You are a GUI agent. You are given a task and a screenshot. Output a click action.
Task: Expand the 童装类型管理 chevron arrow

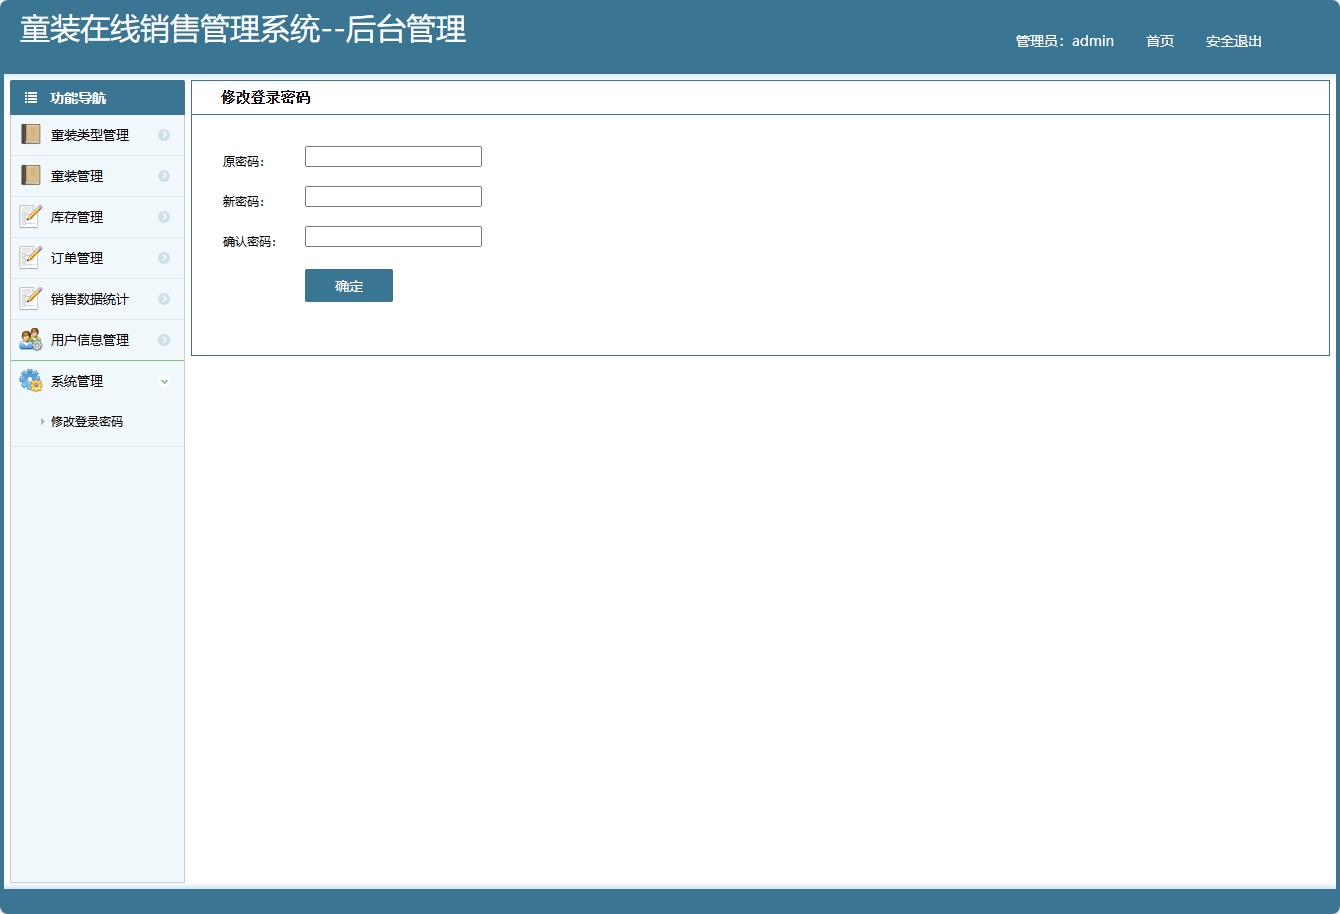pyautogui.click(x=165, y=134)
